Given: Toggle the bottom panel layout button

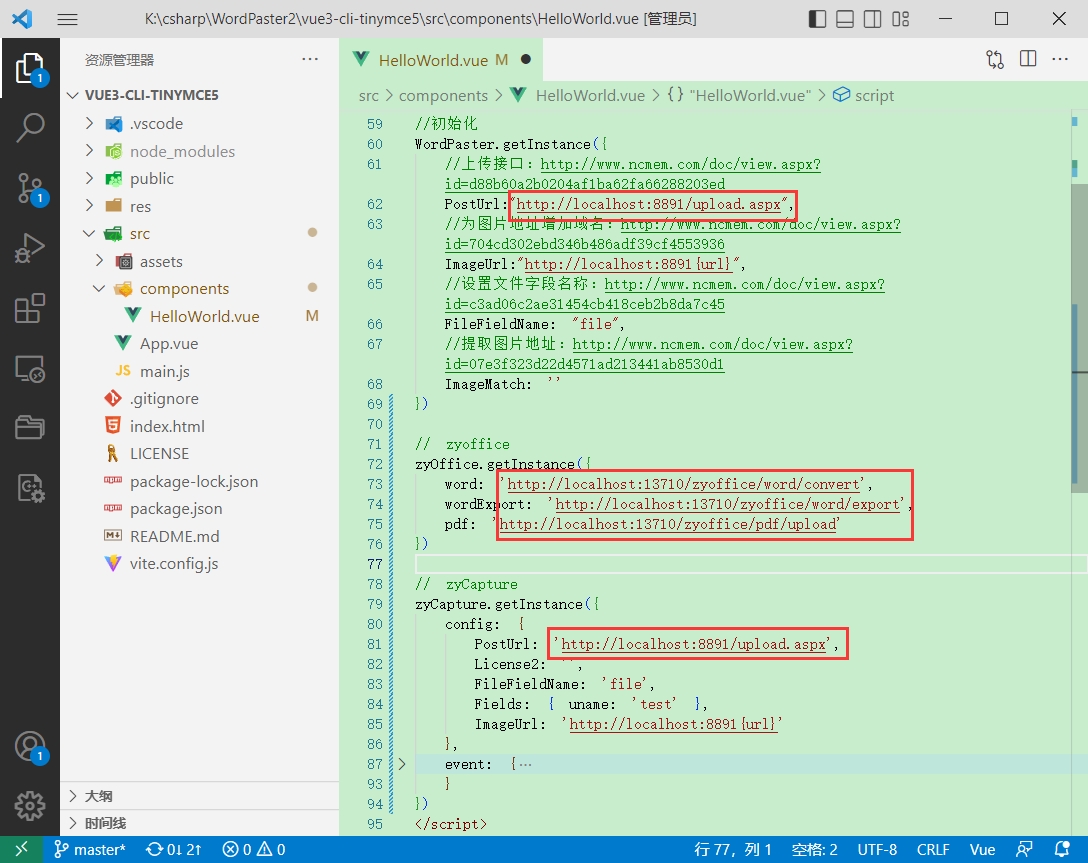Looking at the screenshot, I should [845, 19].
